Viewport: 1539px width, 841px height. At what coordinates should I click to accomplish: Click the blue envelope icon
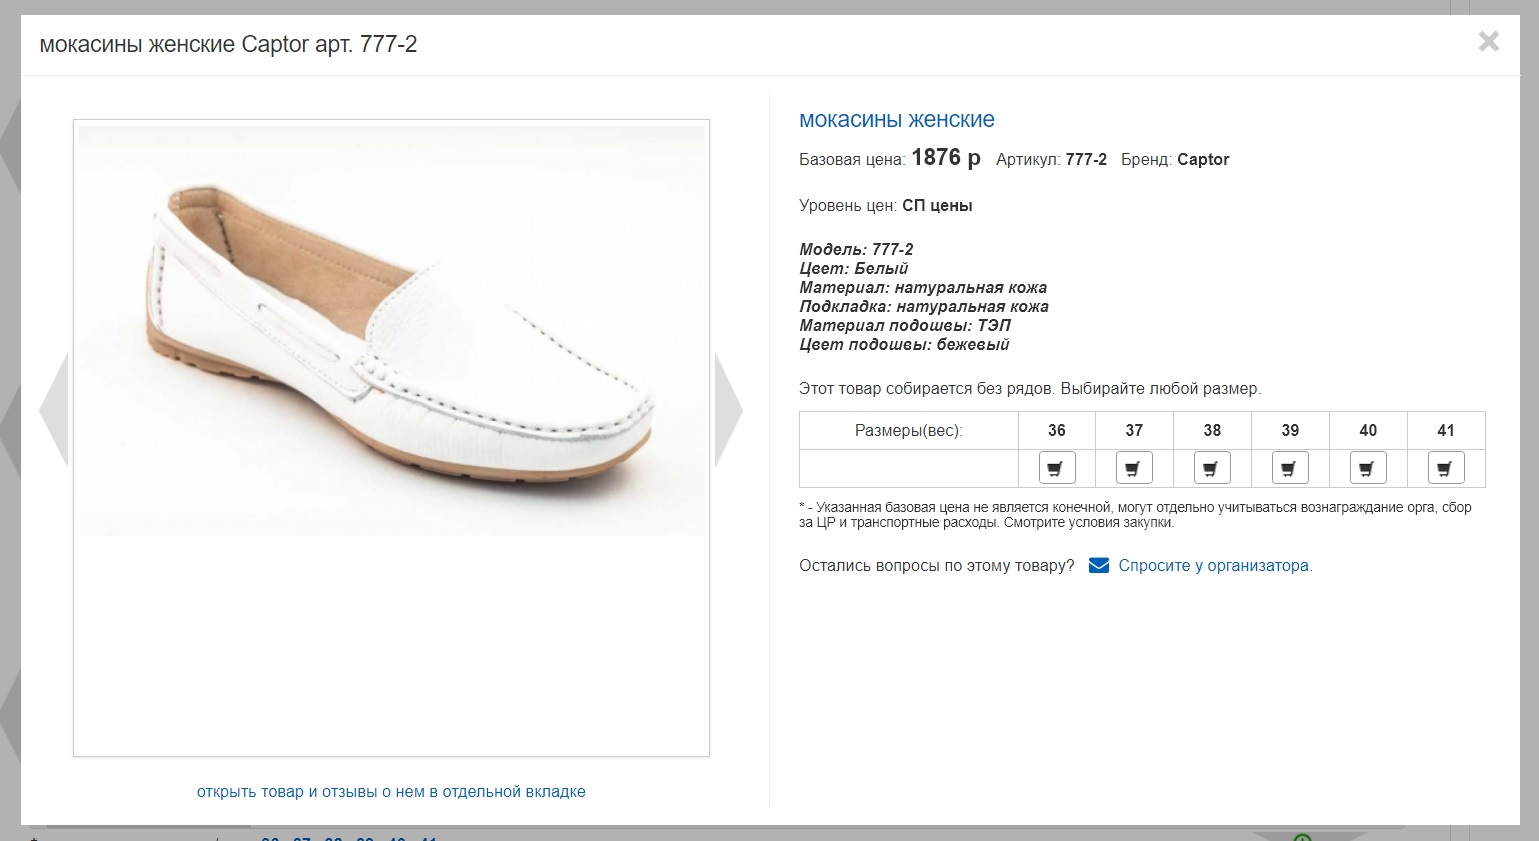click(1098, 565)
